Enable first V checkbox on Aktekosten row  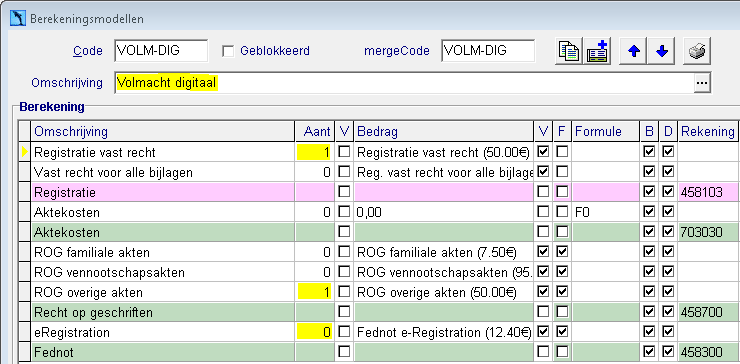[345, 212]
